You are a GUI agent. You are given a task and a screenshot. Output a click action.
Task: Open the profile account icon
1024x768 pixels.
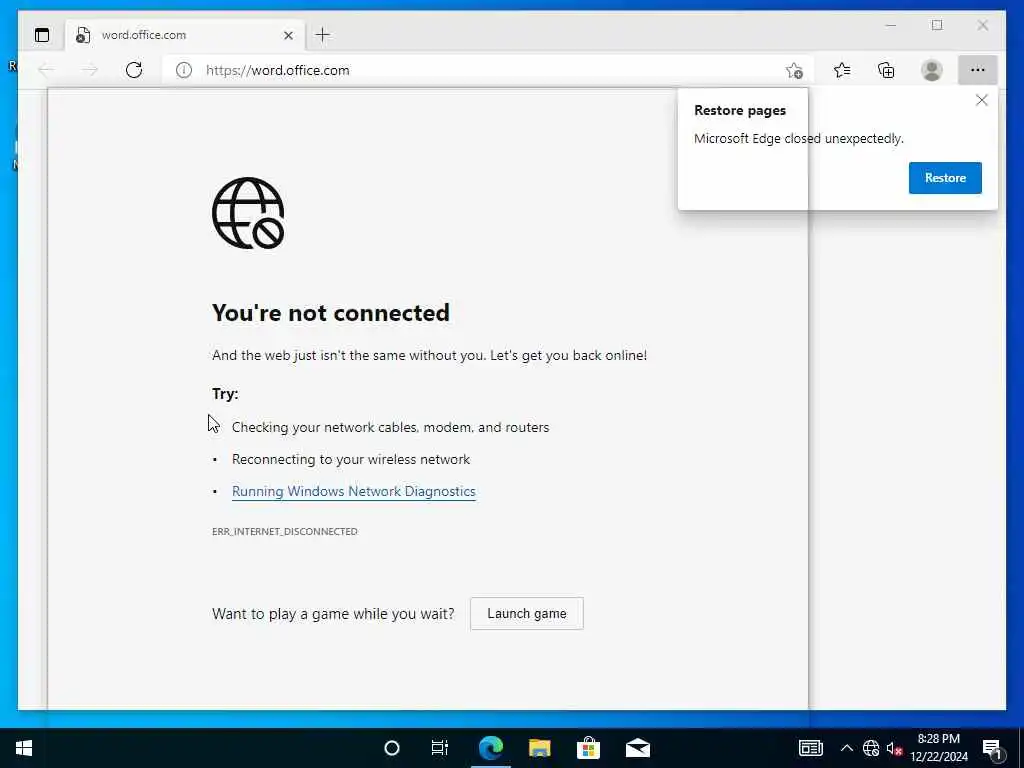(931, 70)
